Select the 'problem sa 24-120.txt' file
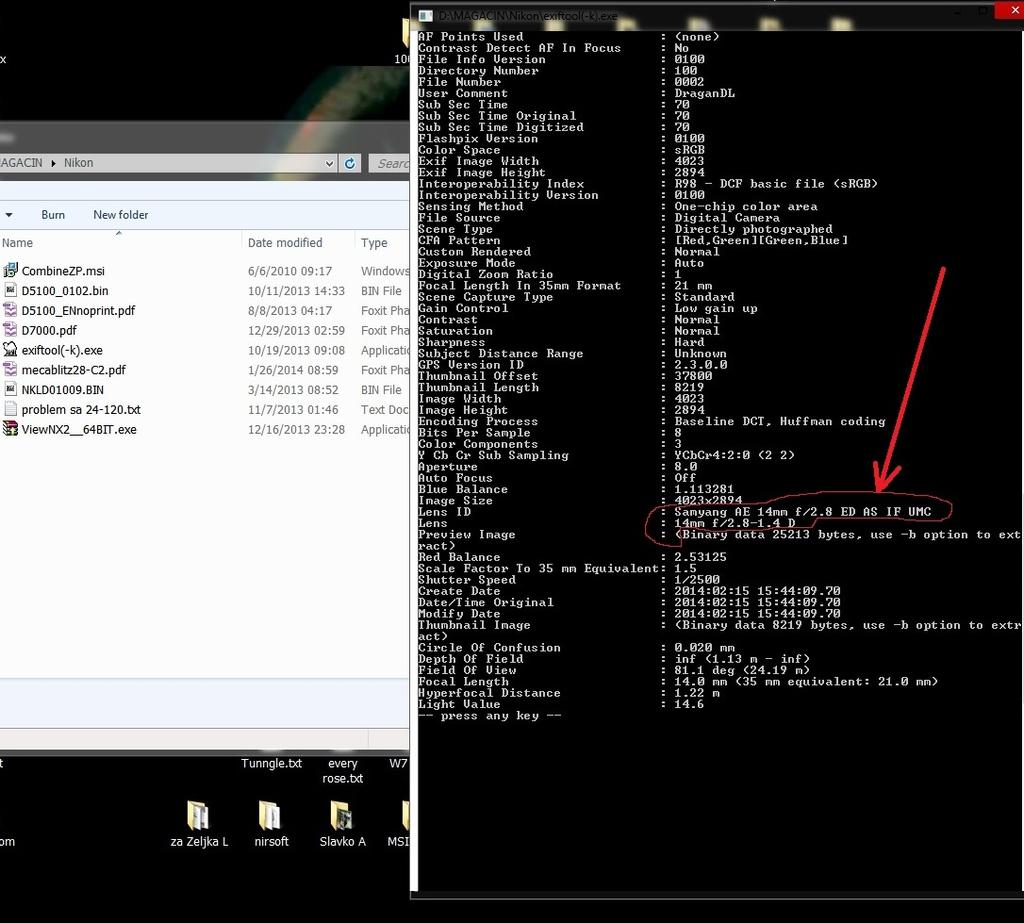 point(80,410)
